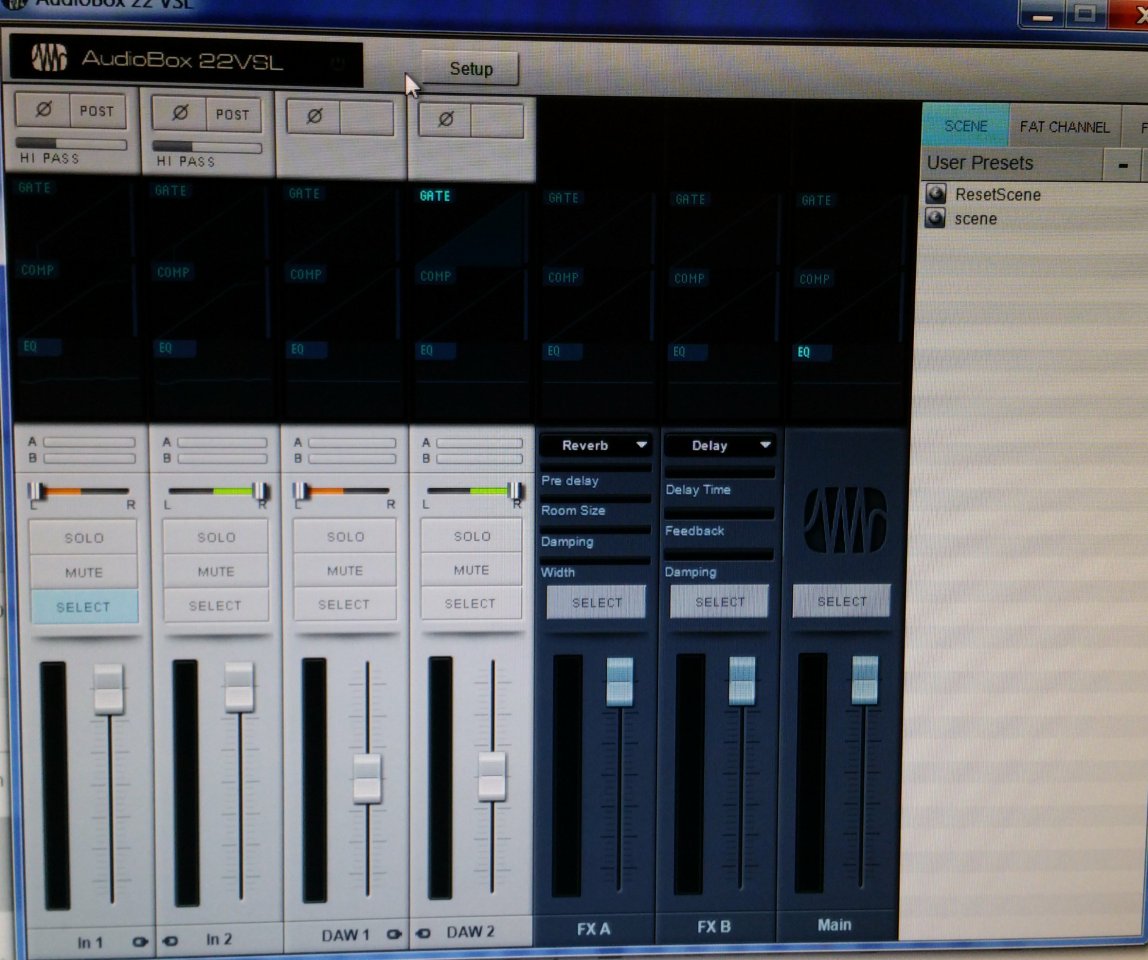Click the In 1 HI PASS filter slider
The image size is (1148, 960).
pyautogui.click(x=72, y=143)
